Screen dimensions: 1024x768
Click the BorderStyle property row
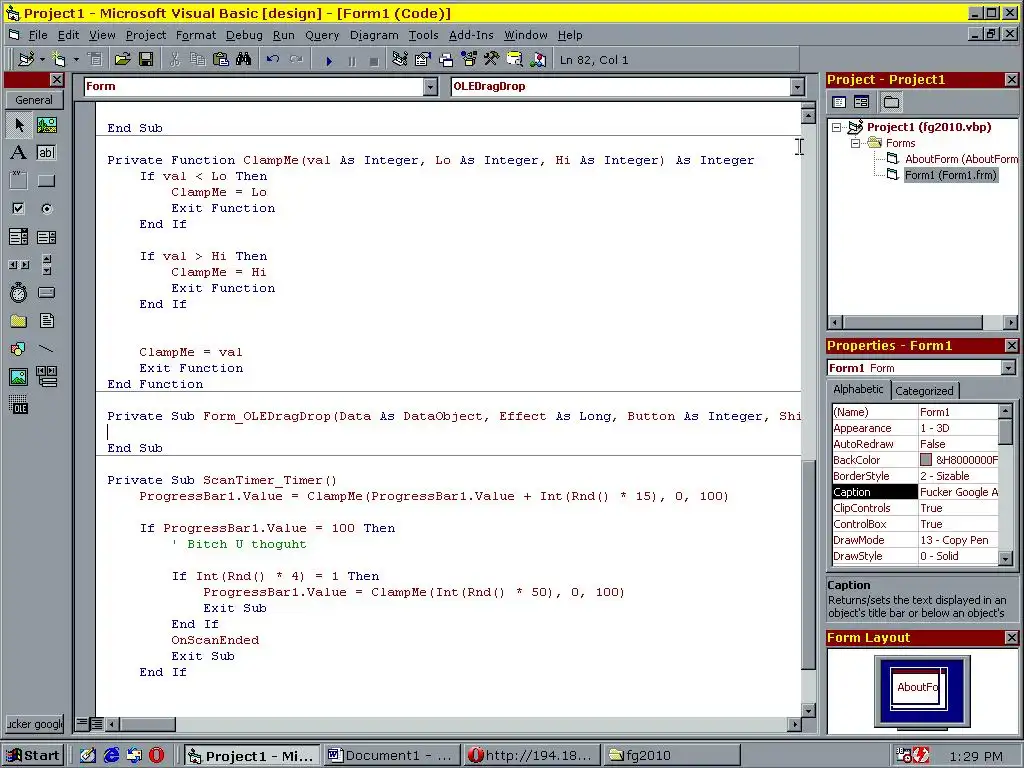tap(915, 476)
